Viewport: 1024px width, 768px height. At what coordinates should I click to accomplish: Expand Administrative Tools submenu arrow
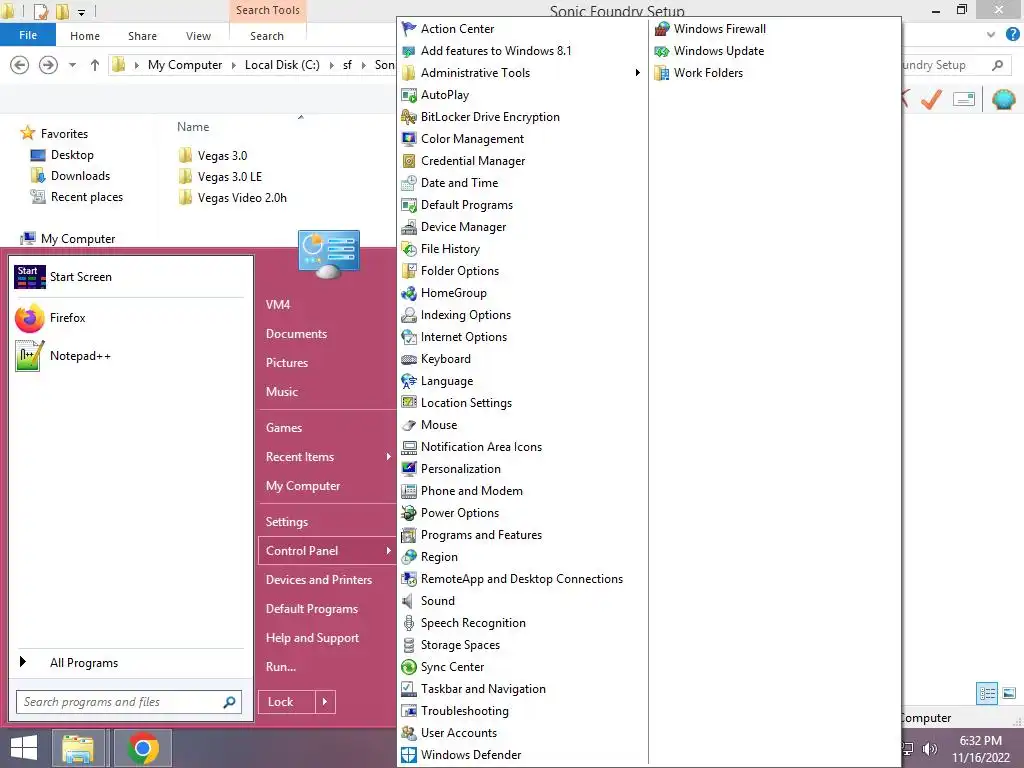pyautogui.click(x=637, y=72)
